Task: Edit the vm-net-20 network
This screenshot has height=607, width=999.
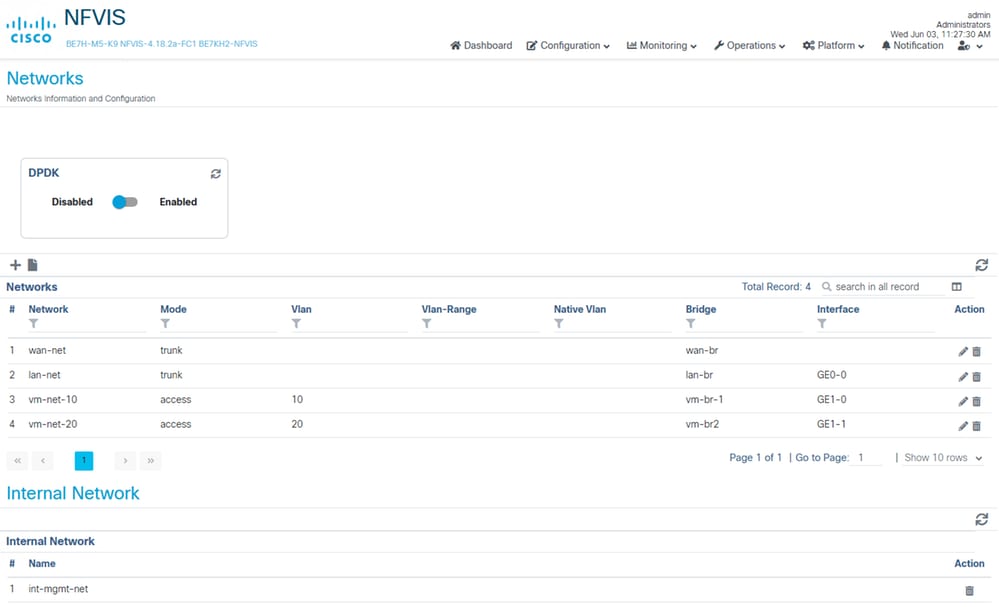Action: [963, 425]
